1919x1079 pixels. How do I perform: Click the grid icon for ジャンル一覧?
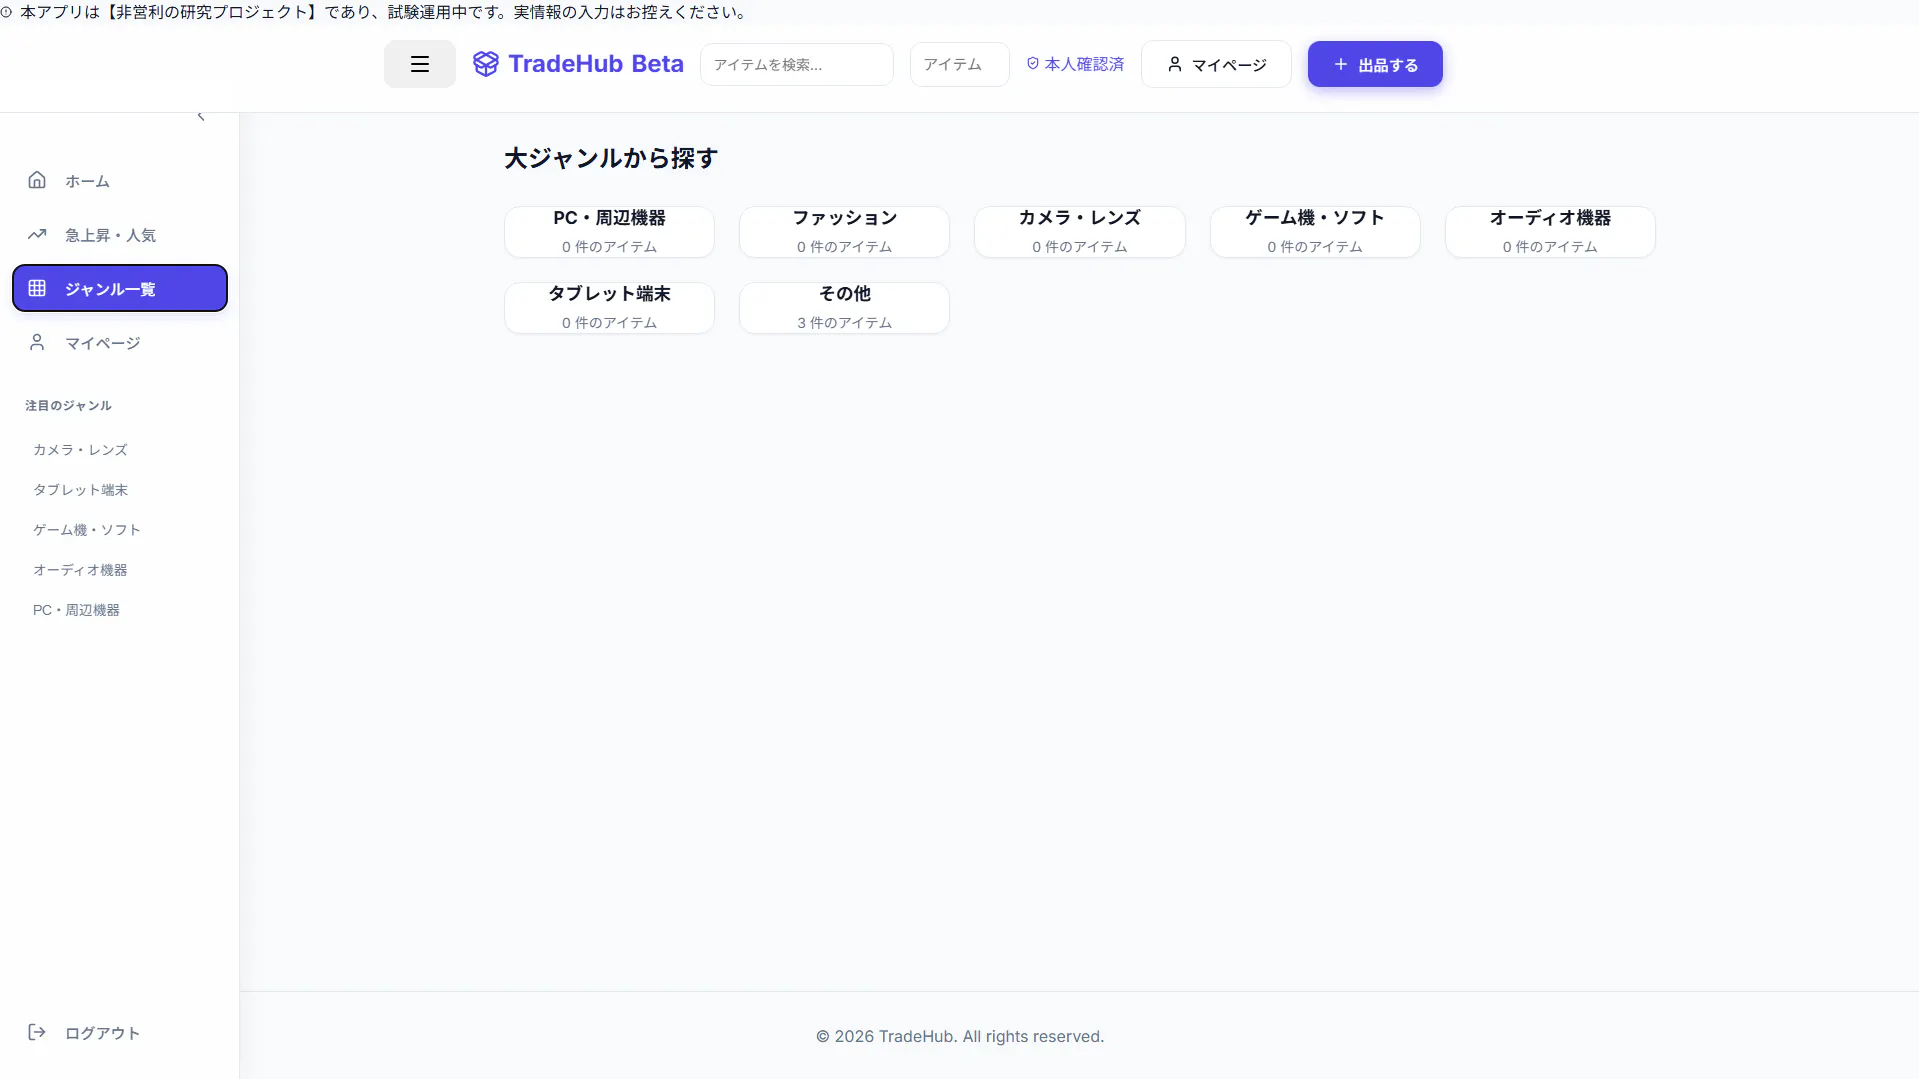[37, 288]
